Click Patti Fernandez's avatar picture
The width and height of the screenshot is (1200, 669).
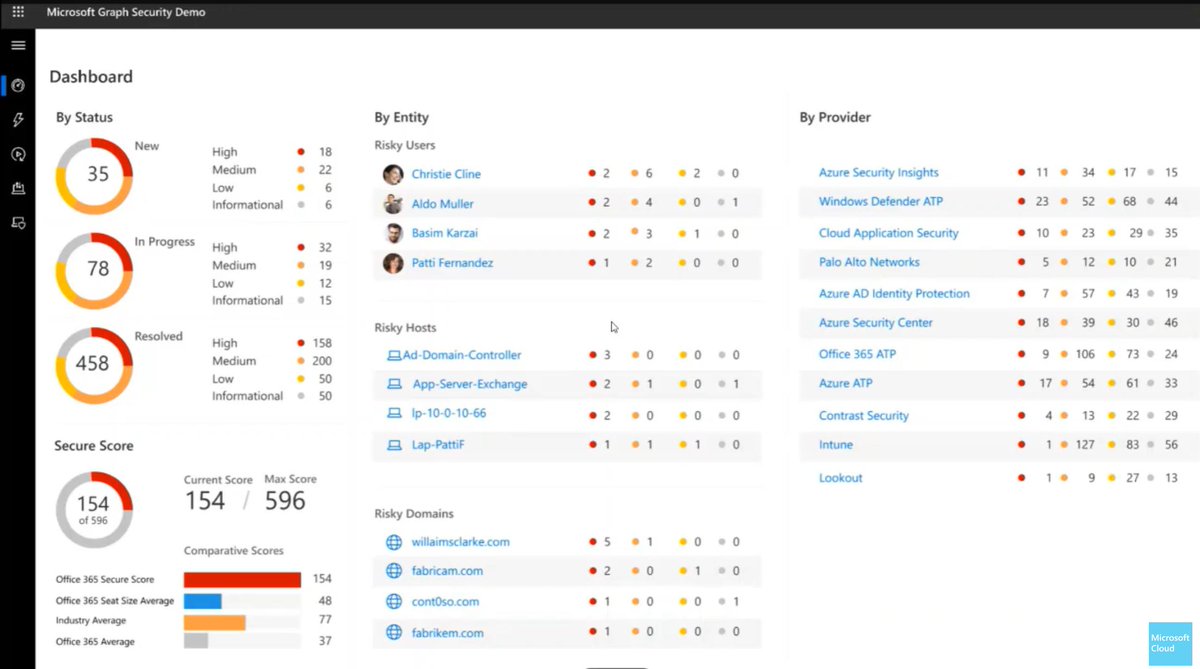pos(393,263)
